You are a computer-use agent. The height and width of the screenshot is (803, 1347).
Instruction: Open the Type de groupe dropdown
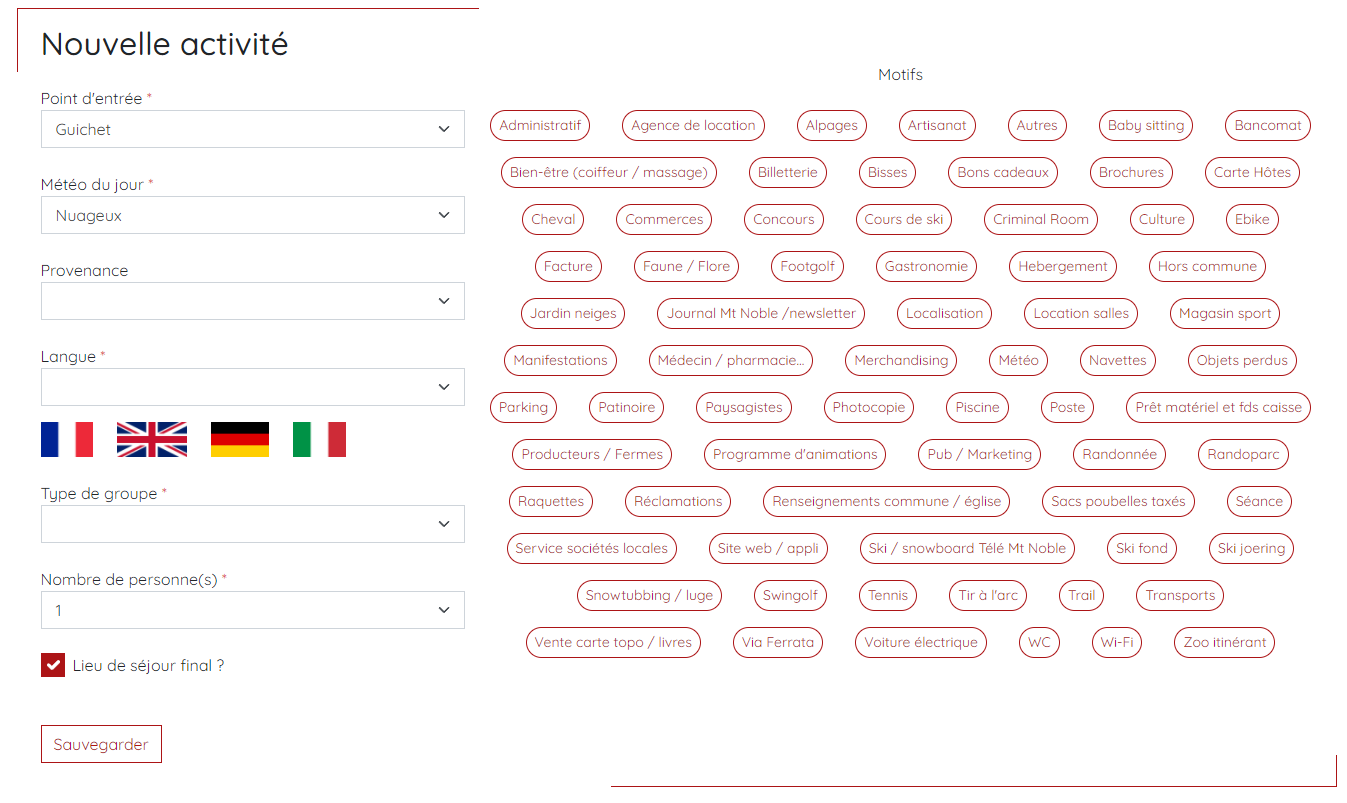click(252, 523)
